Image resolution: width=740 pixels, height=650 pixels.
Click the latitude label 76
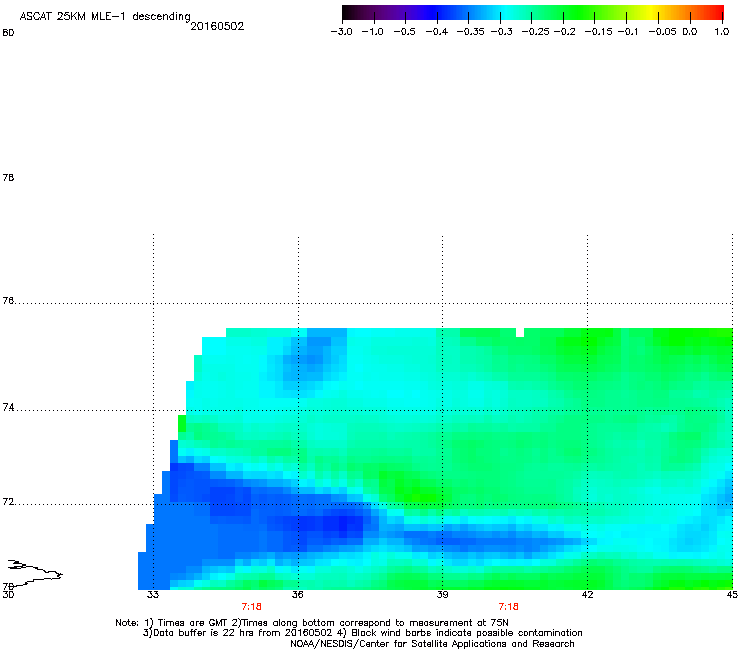[x=8, y=301]
